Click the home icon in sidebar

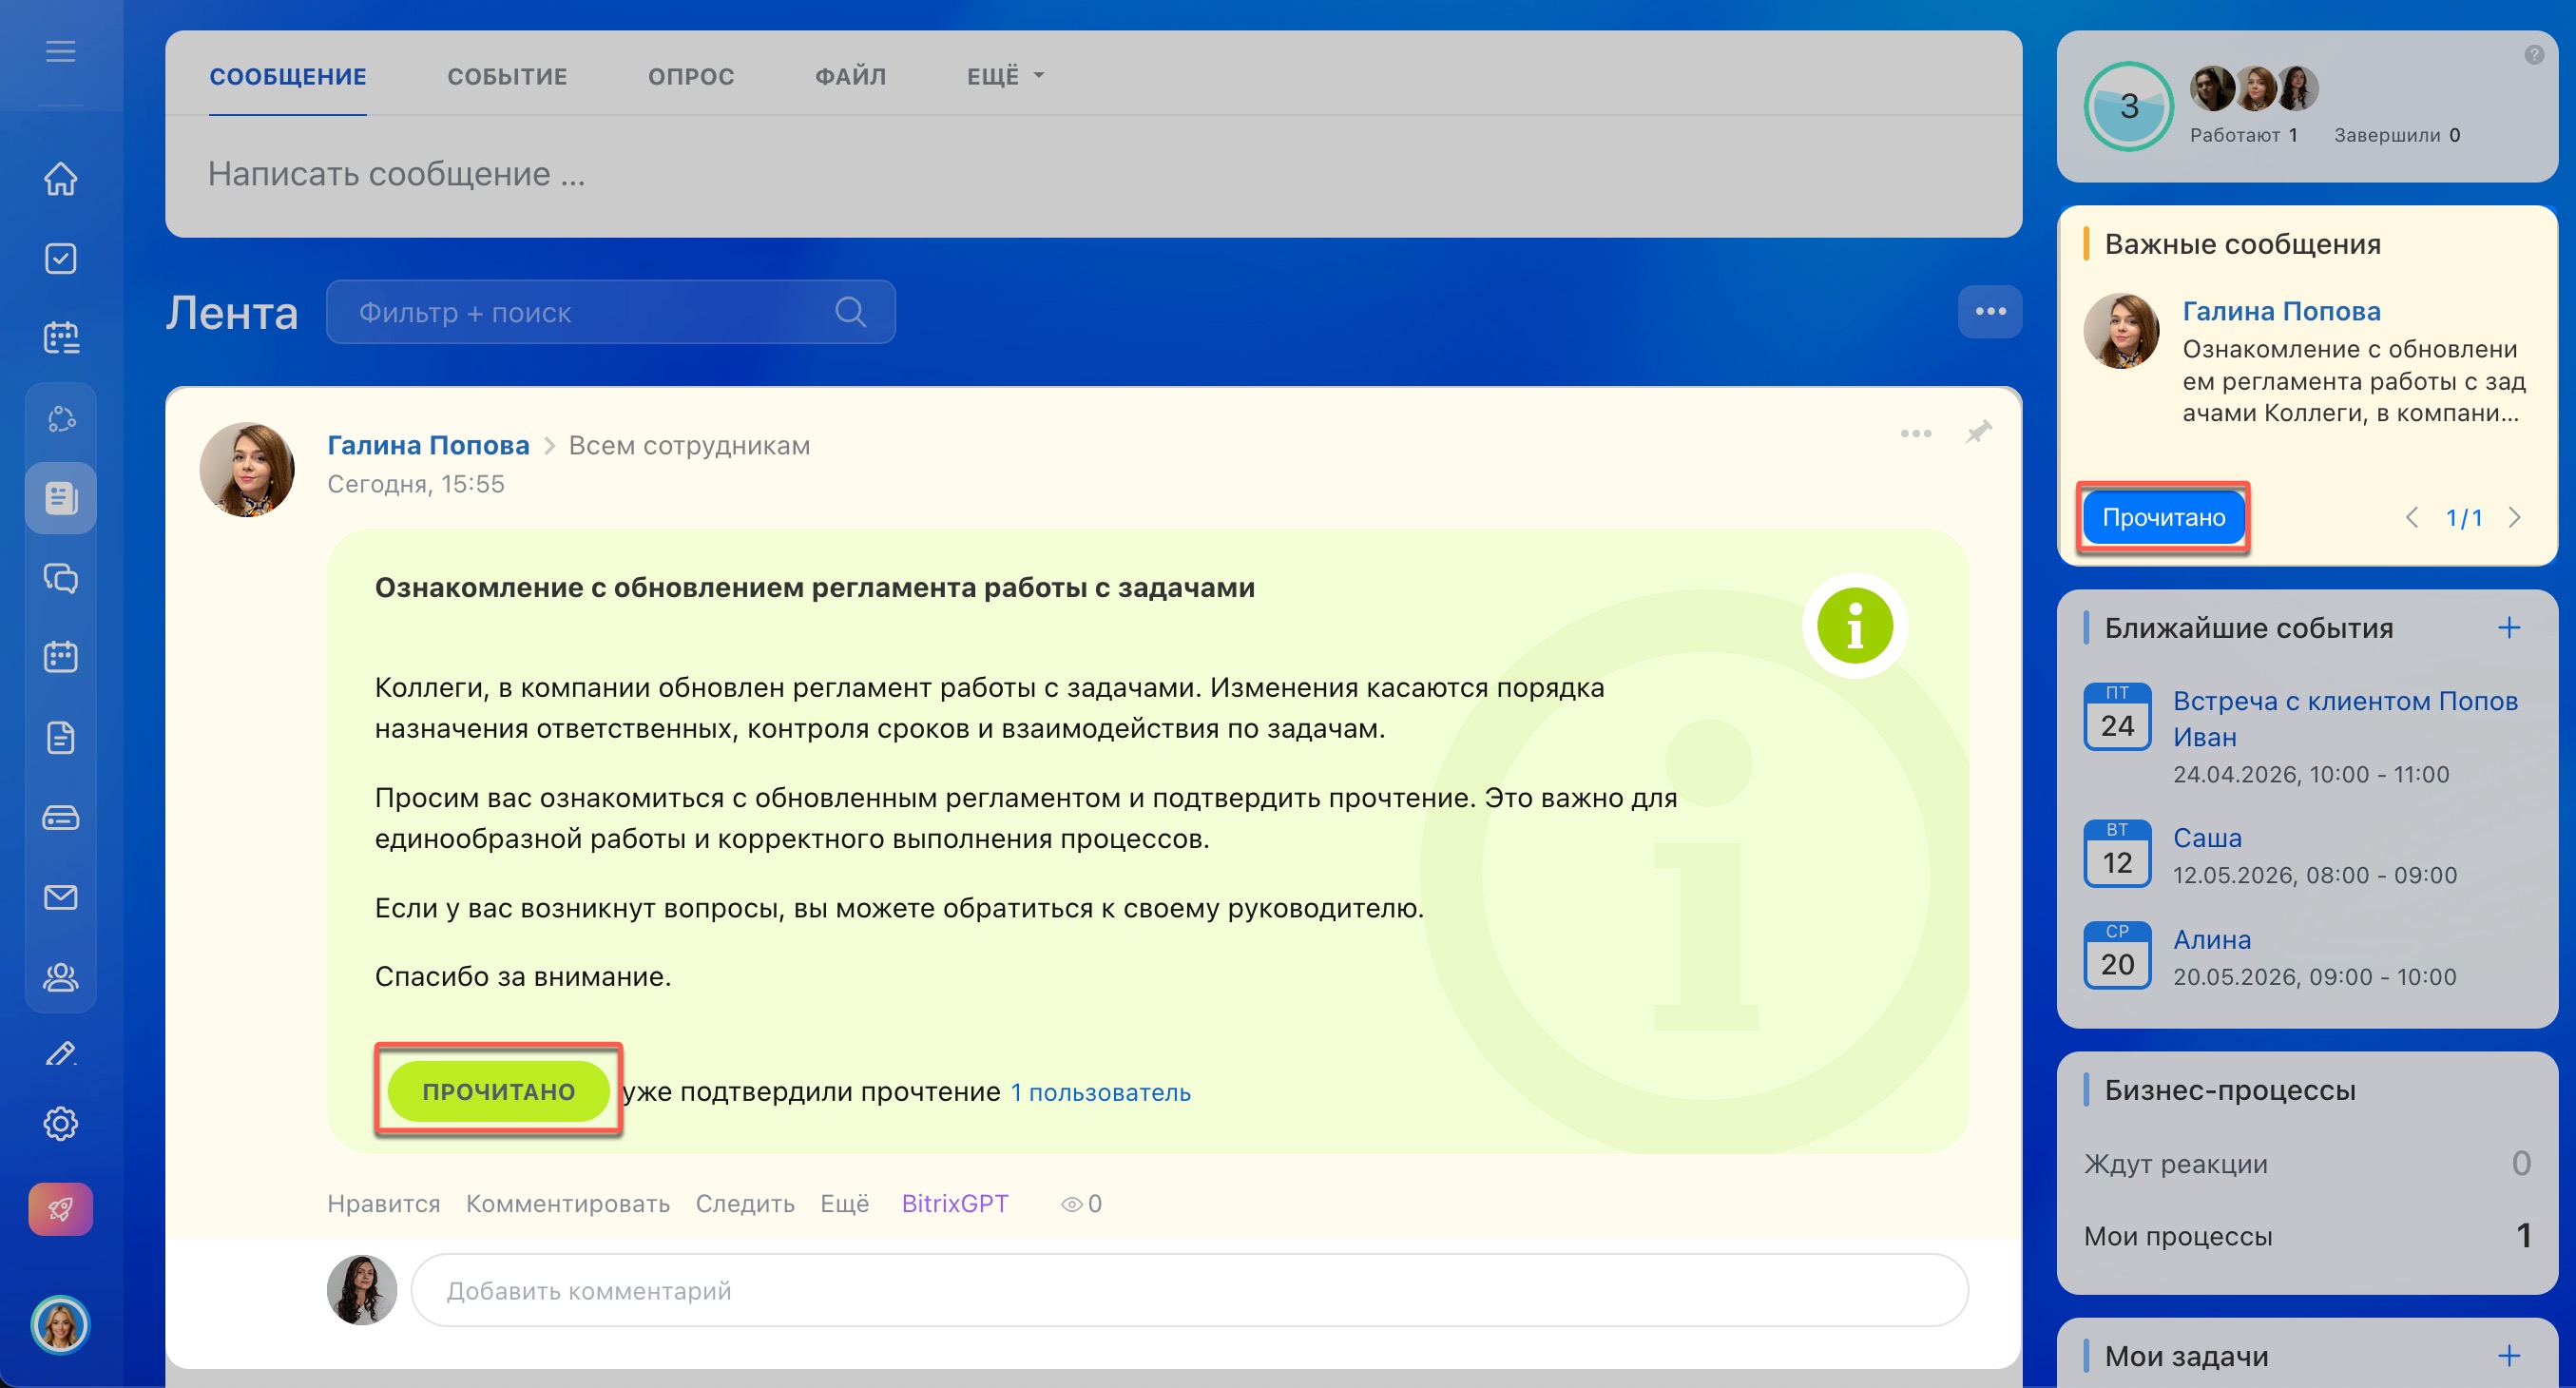click(60, 179)
